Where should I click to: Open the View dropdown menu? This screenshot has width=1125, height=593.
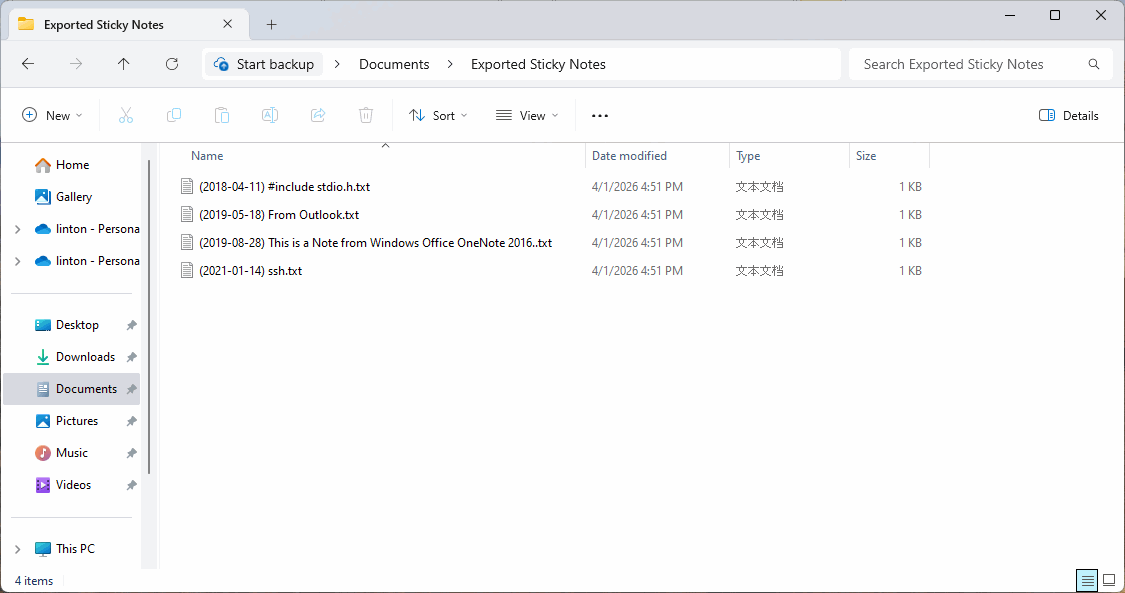click(x=527, y=116)
